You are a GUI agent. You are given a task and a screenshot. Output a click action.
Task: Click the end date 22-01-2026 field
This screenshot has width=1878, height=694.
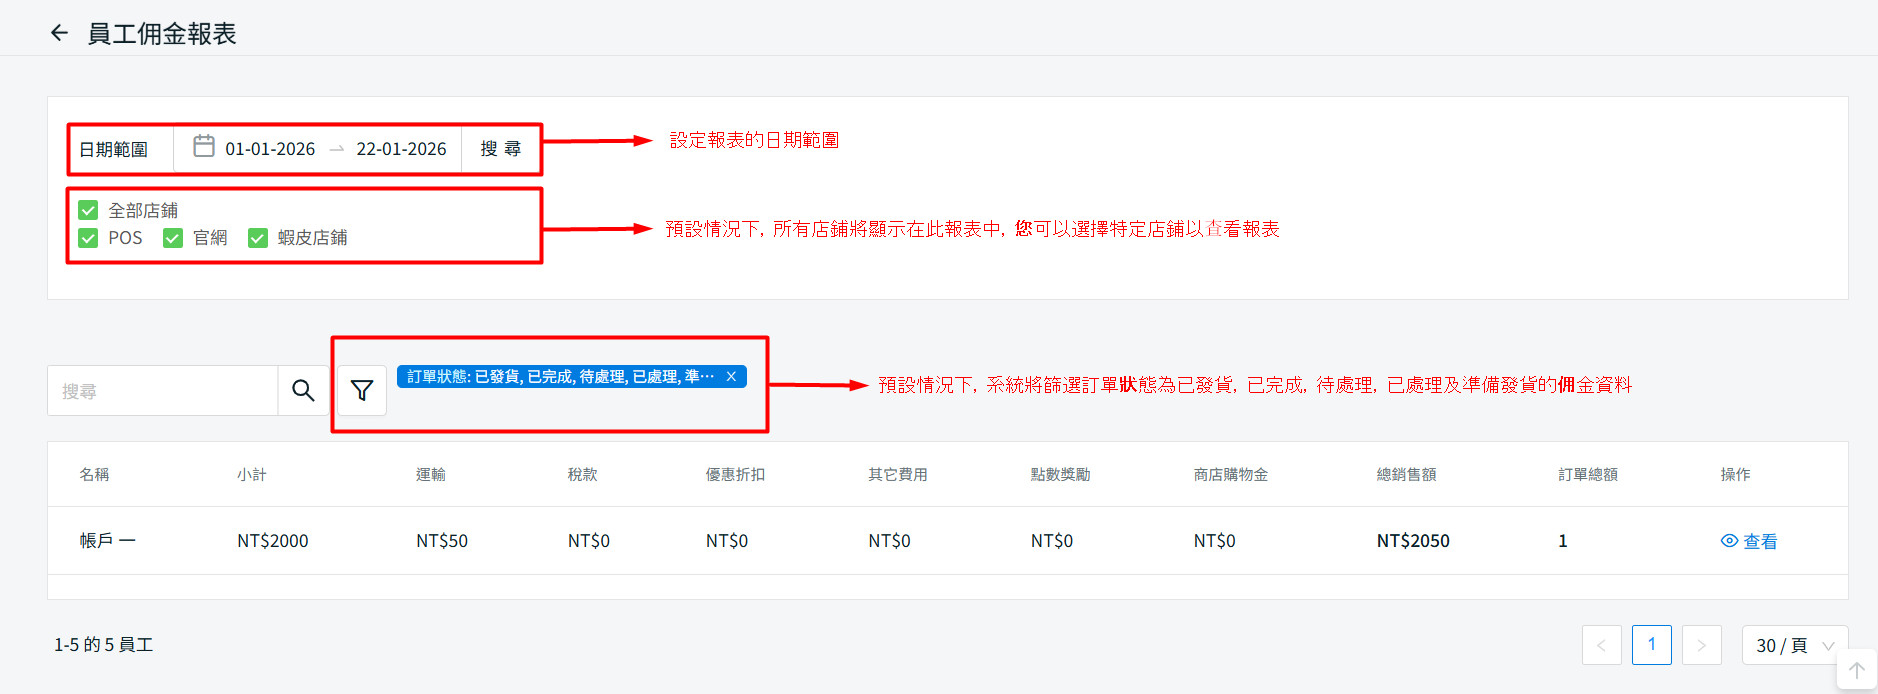[401, 149]
